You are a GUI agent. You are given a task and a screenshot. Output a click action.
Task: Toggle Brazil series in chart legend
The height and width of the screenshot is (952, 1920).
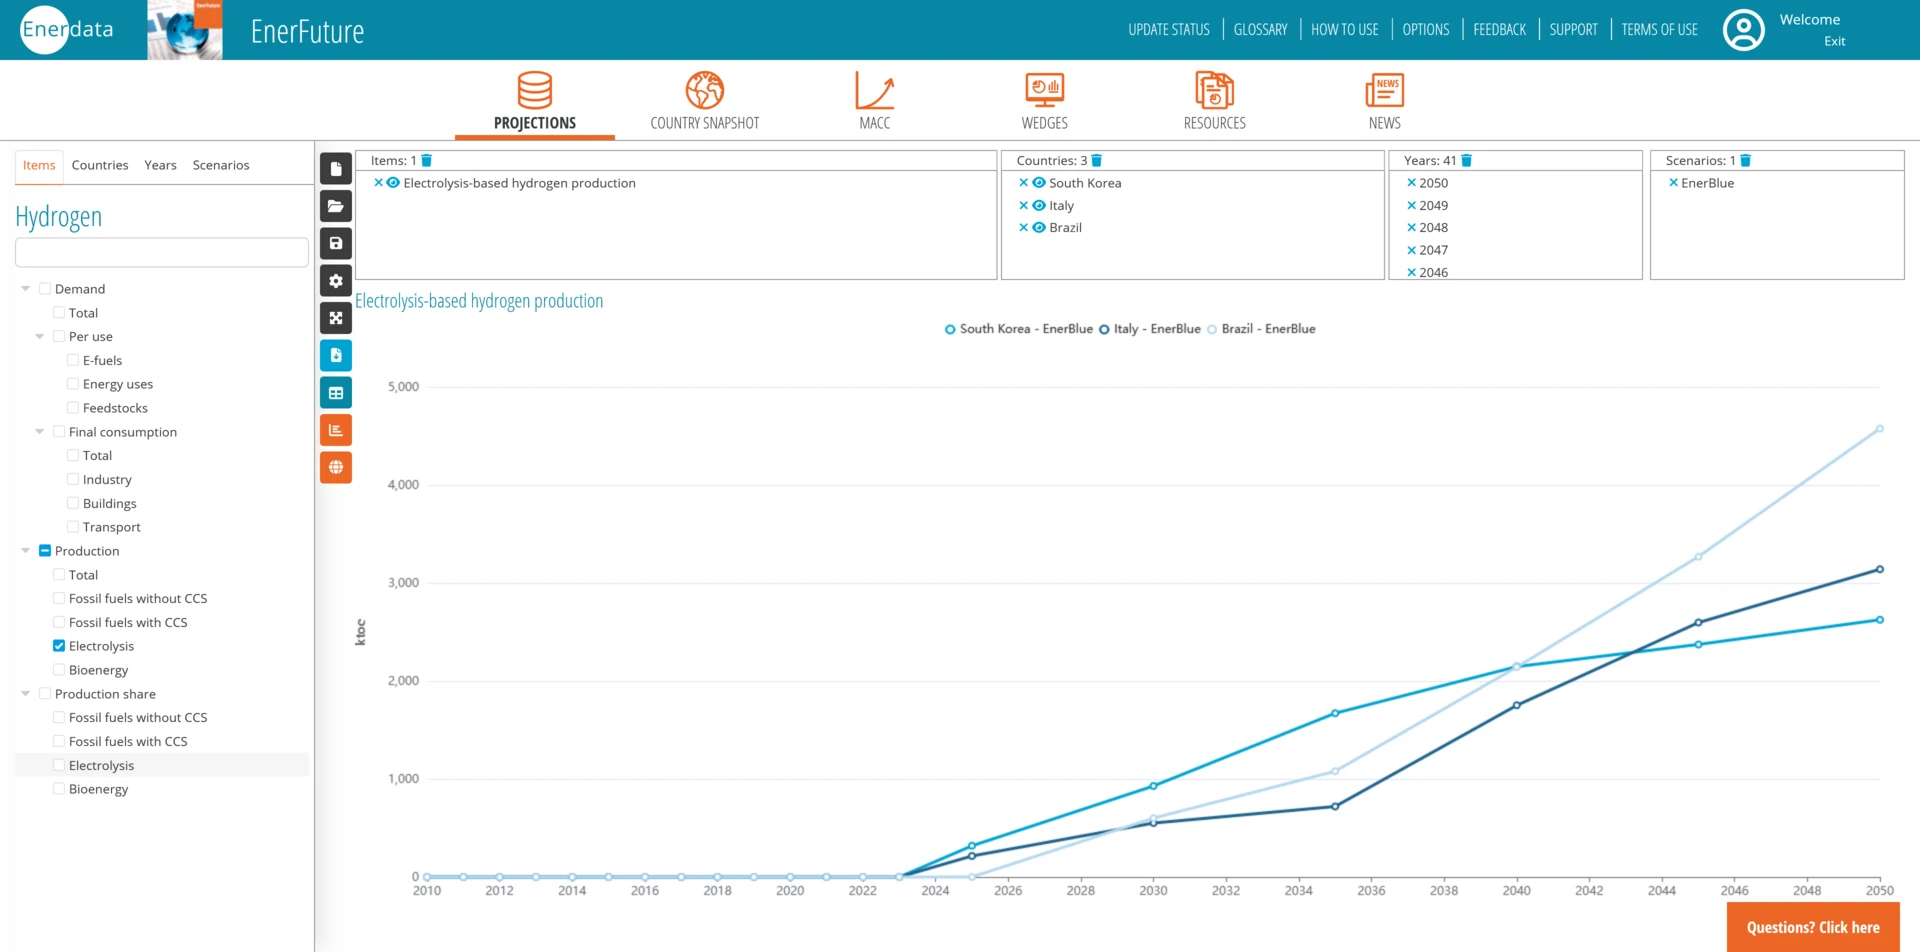[1261, 329]
